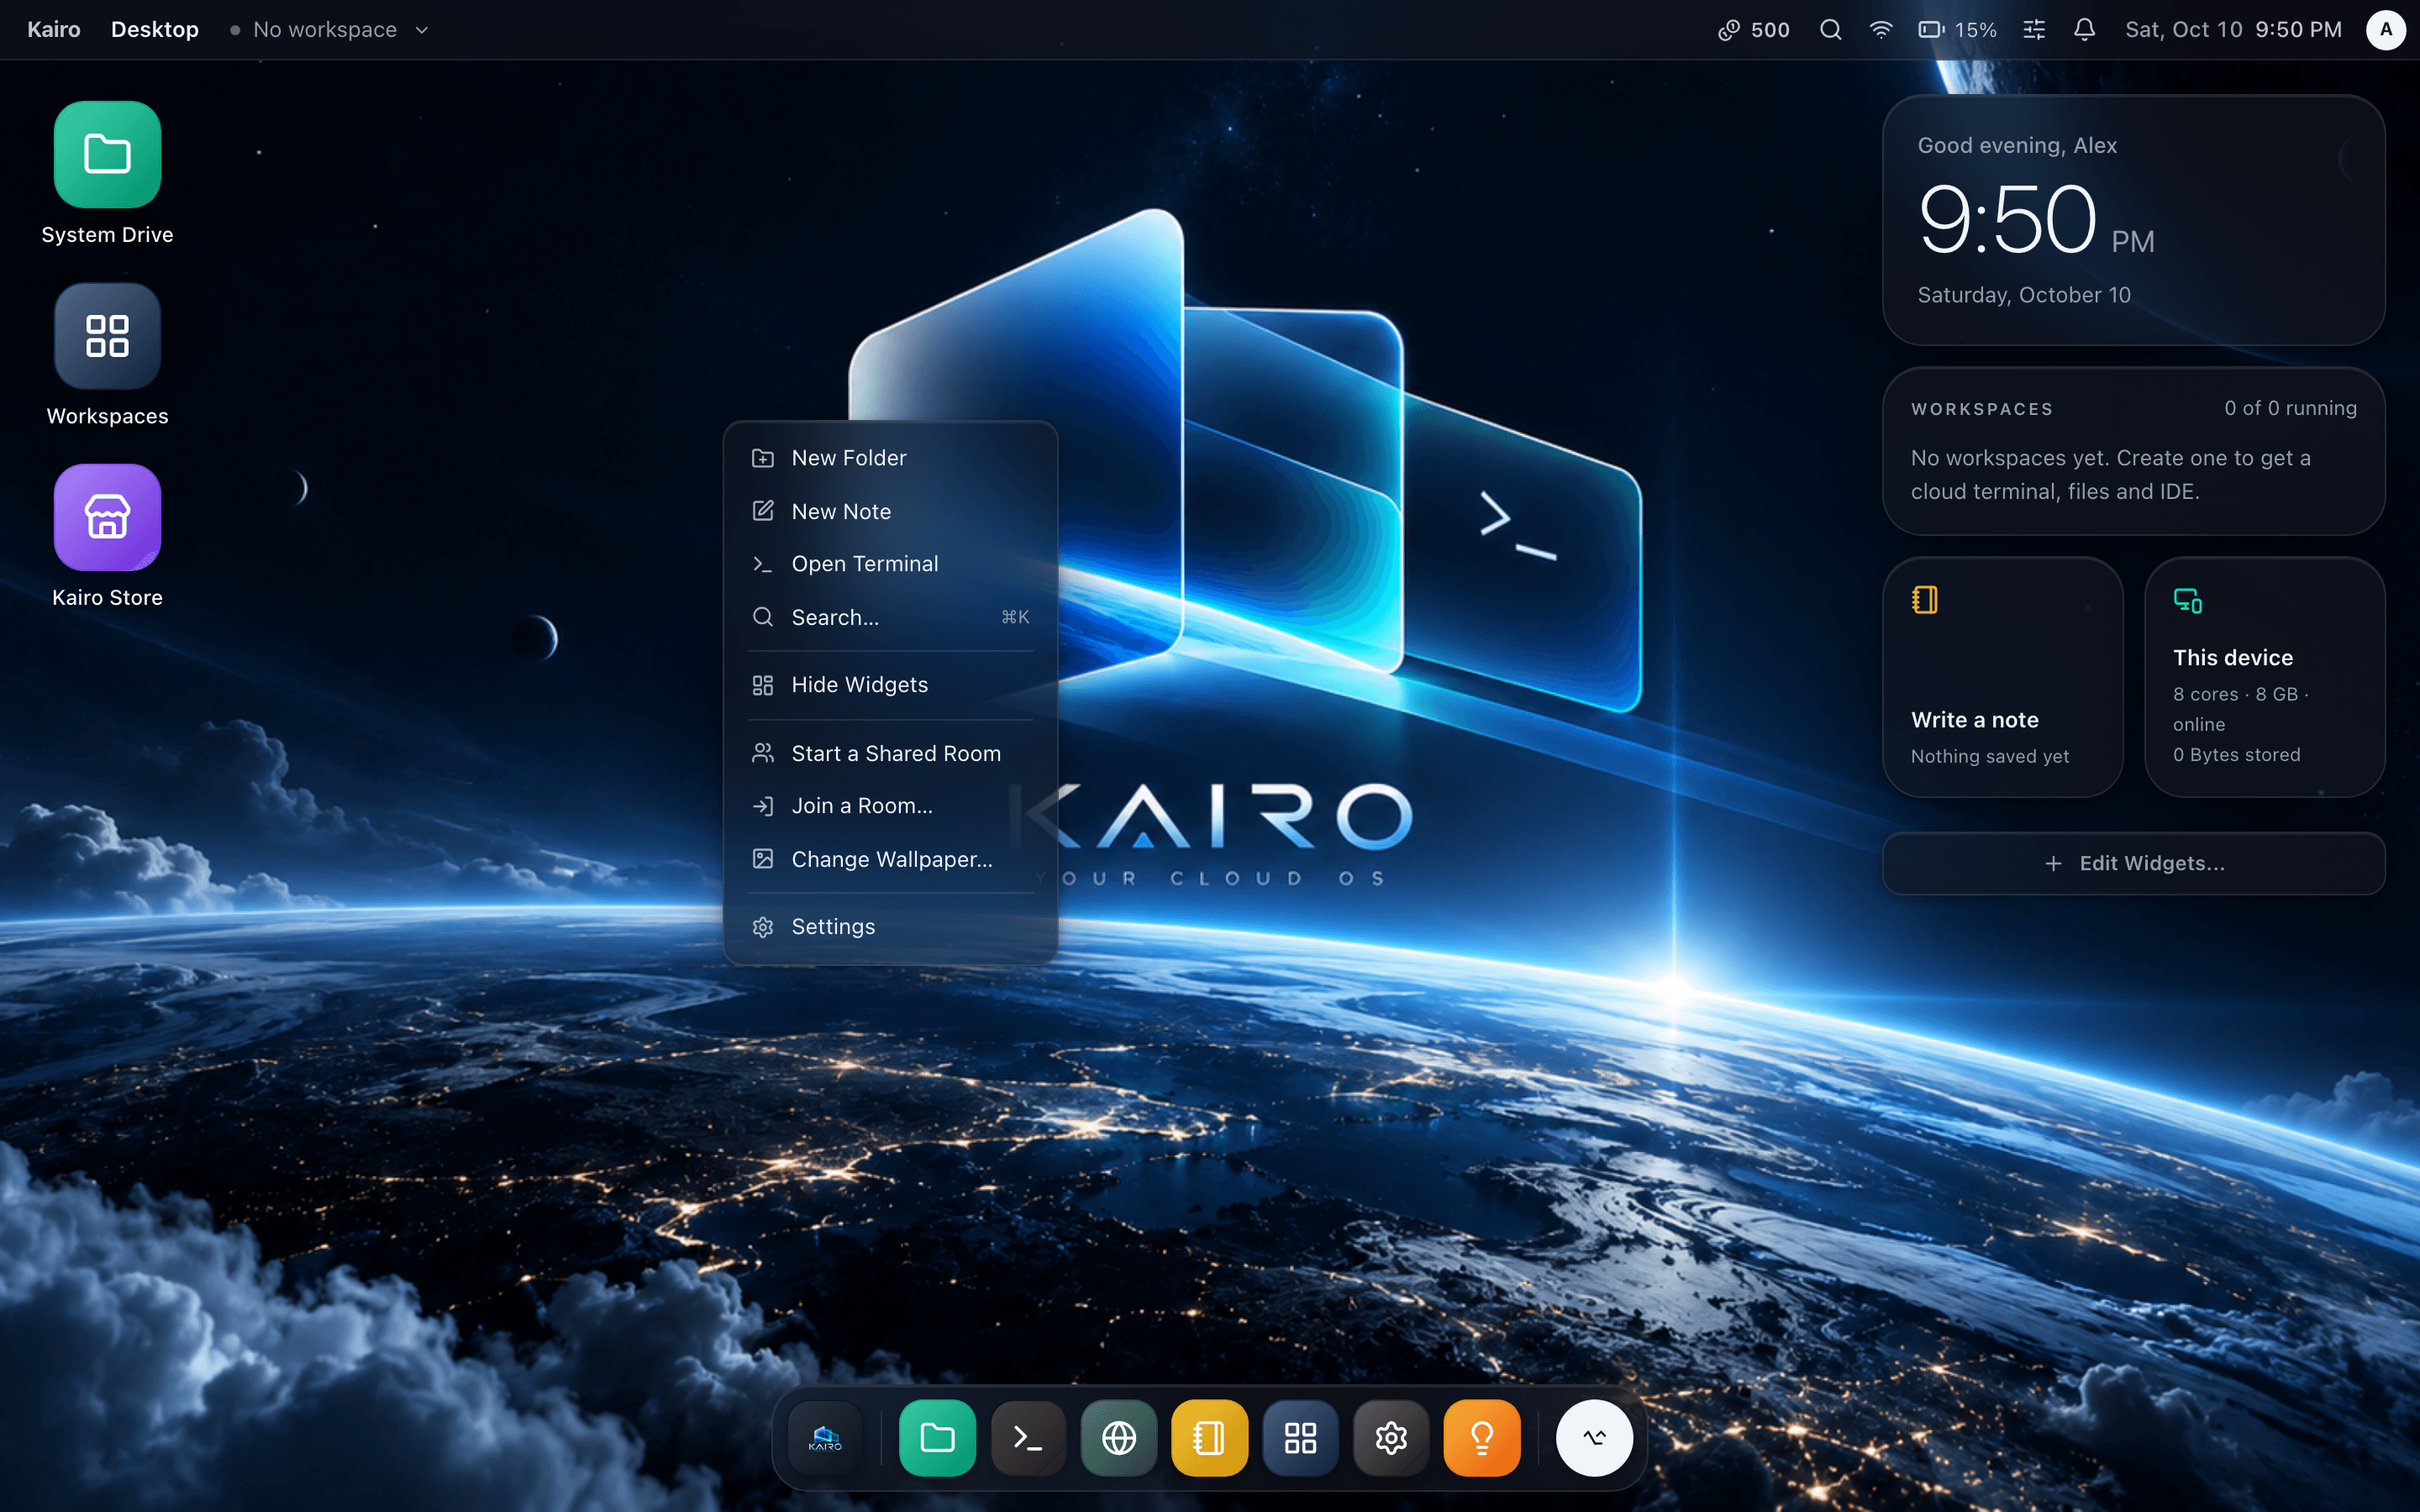This screenshot has width=2420, height=1512.
Task: Click the 500 credits indicator
Action: tap(1754, 30)
